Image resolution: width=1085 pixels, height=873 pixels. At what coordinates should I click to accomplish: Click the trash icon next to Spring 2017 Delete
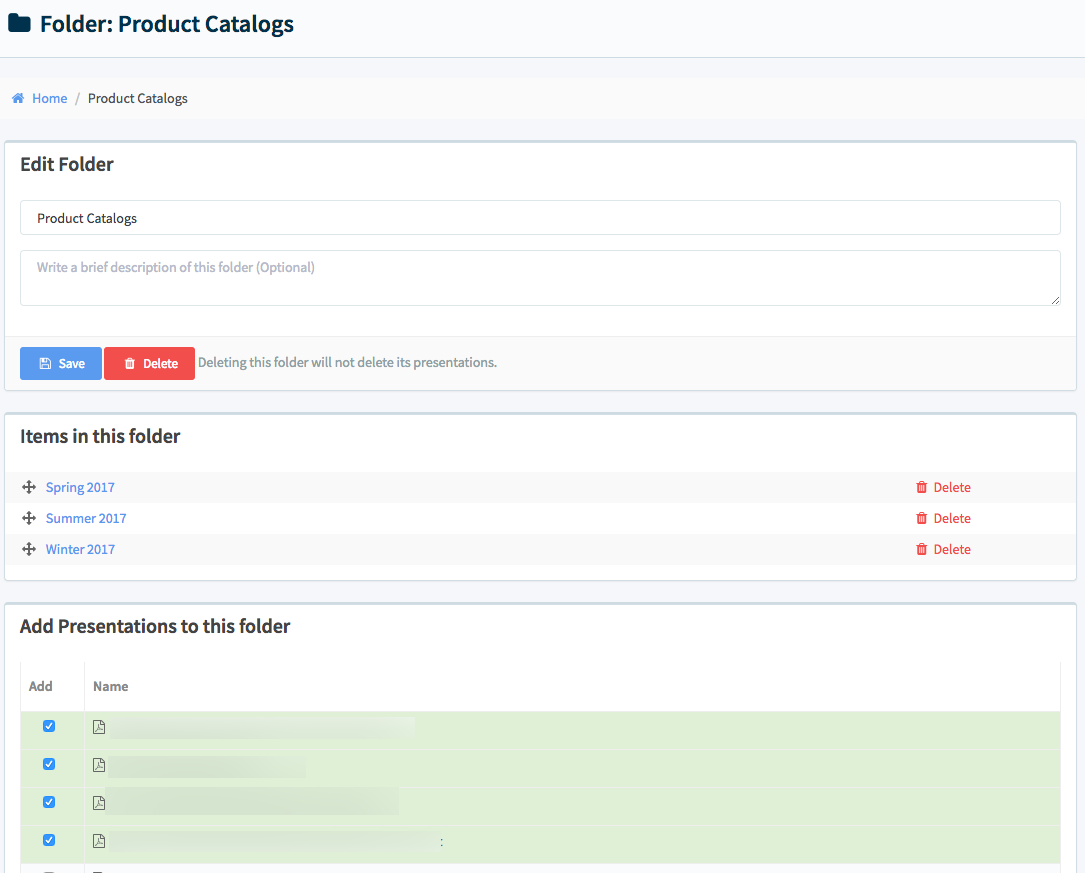pos(921,487)
